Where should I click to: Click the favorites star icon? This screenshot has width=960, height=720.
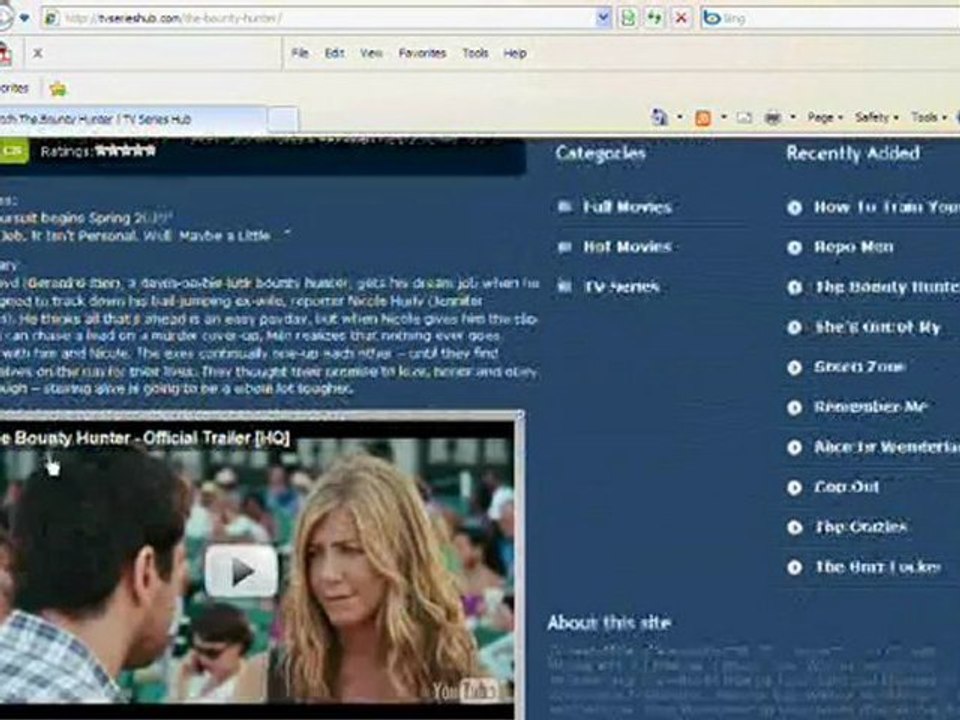click(58, 89)
